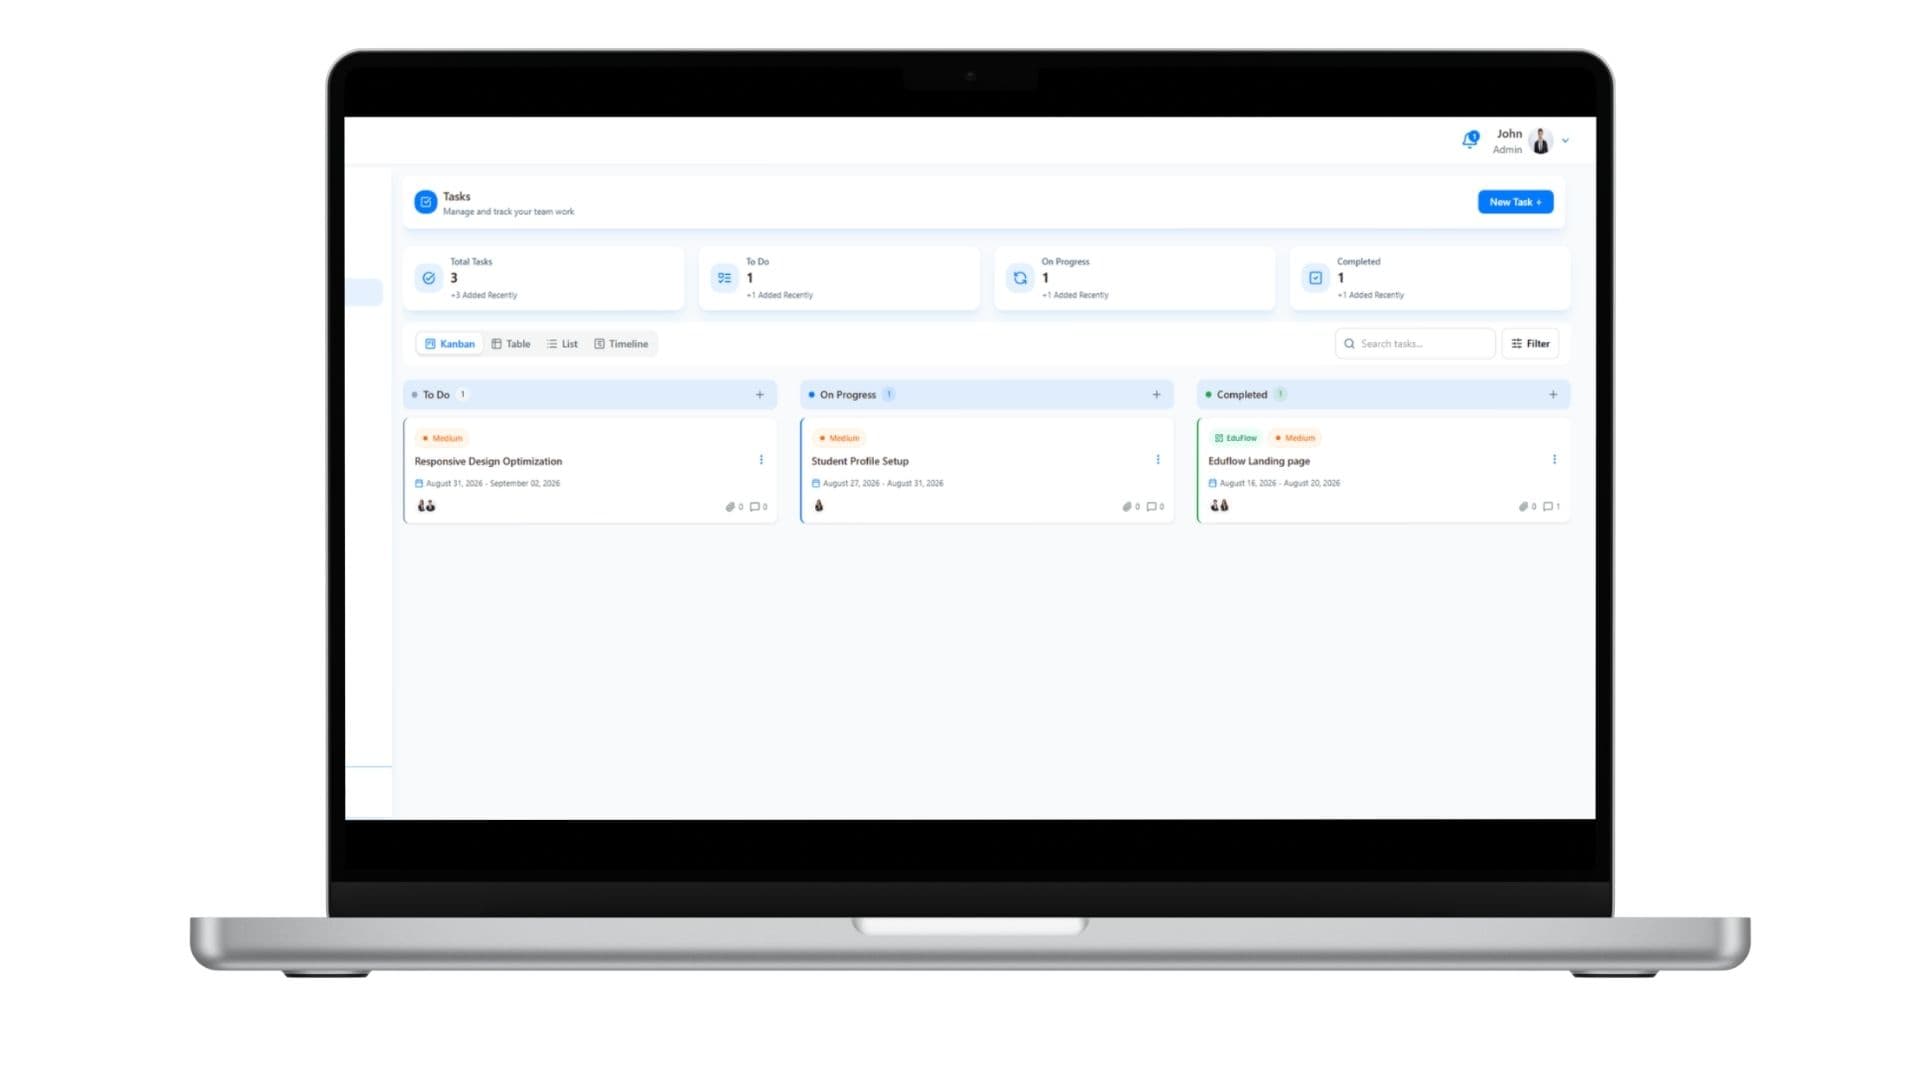Click attachment icon on Student Profile card
This screenshot has width=1920, height=1080.
click(1127, 507)
